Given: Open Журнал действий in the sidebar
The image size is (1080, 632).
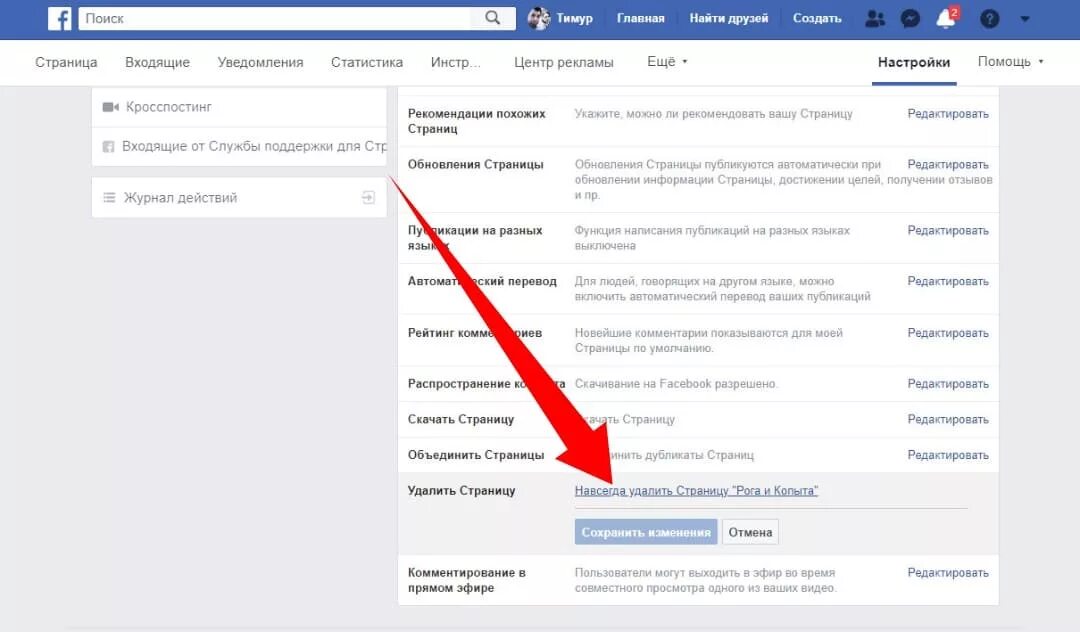Looking at the screenshot, I should pos(239,198).
